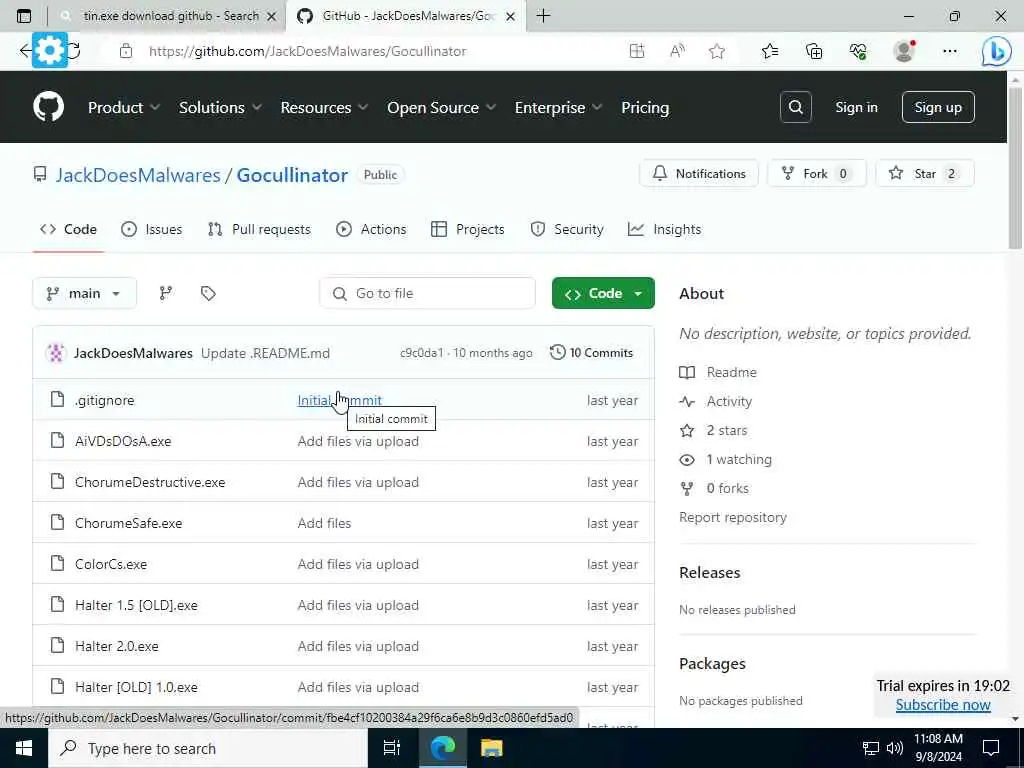Expand the Product menu
The height and width of the screenshot is (768, 1024).
[123, 107]
